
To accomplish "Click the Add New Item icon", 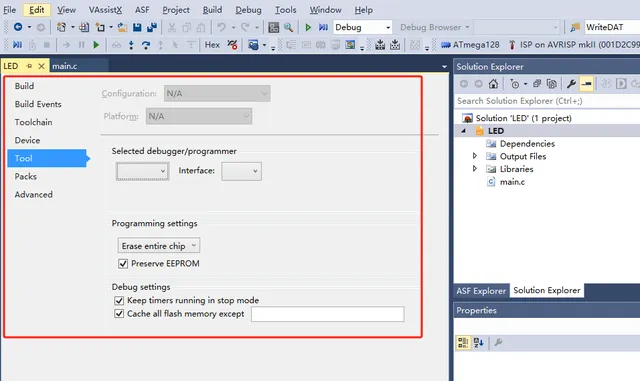I will click(x=100, y=27).
